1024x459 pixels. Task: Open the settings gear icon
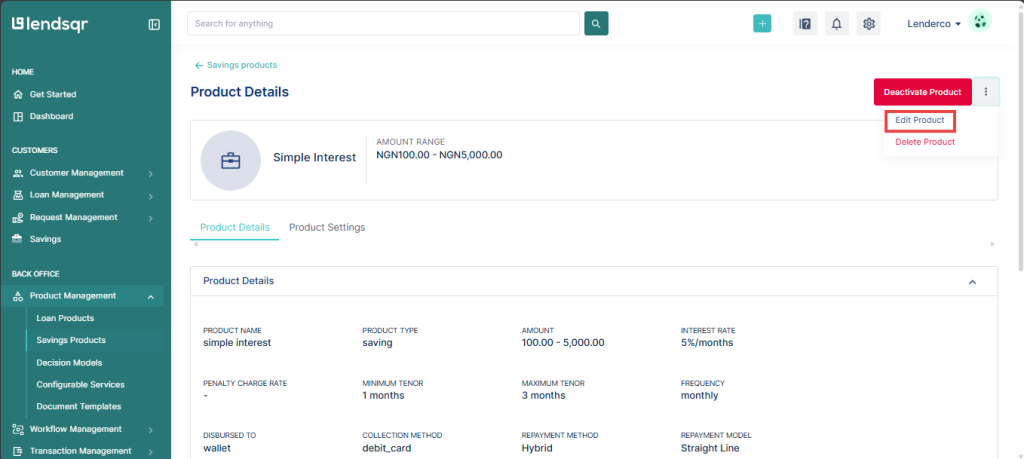[869, 24]
